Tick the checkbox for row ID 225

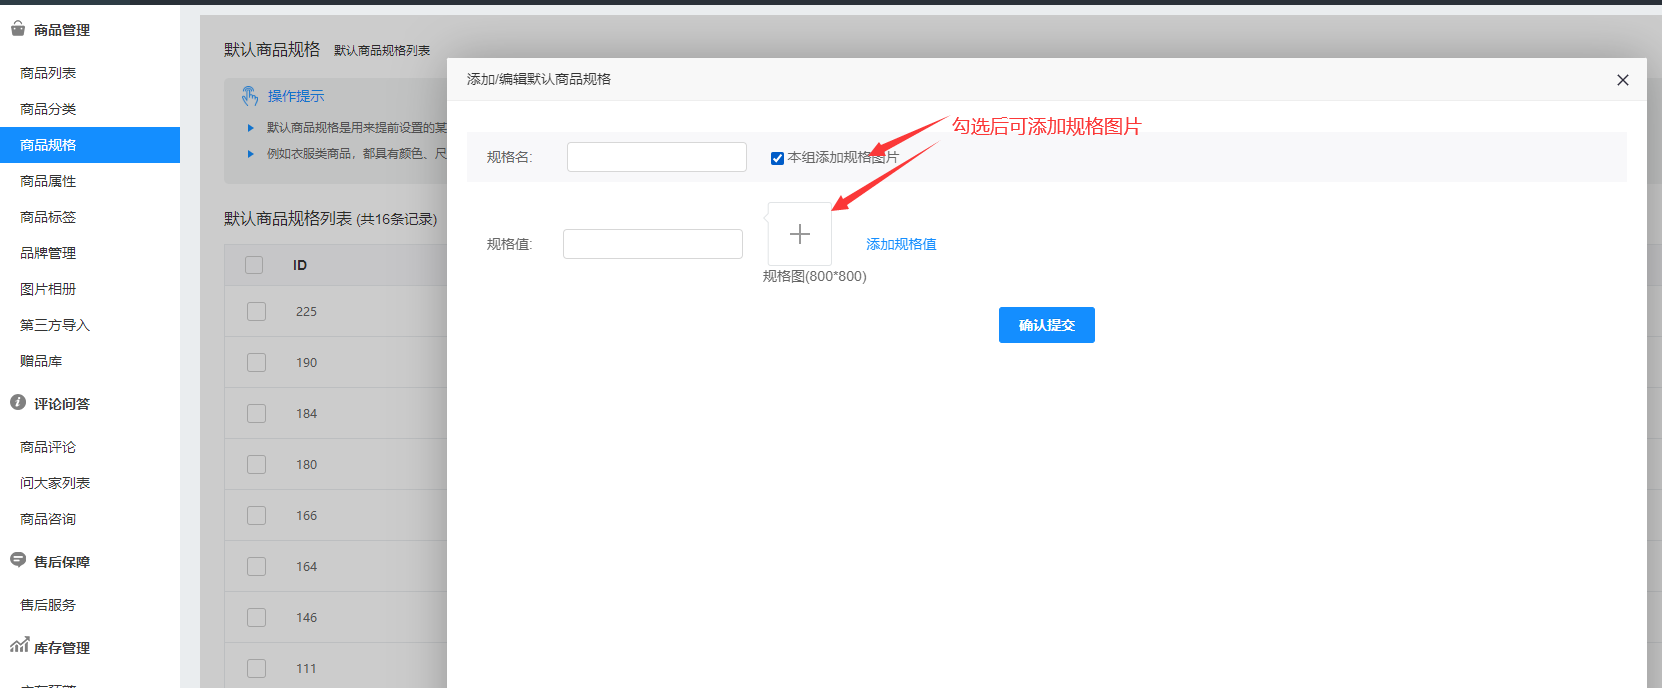[x=256, y=311]
